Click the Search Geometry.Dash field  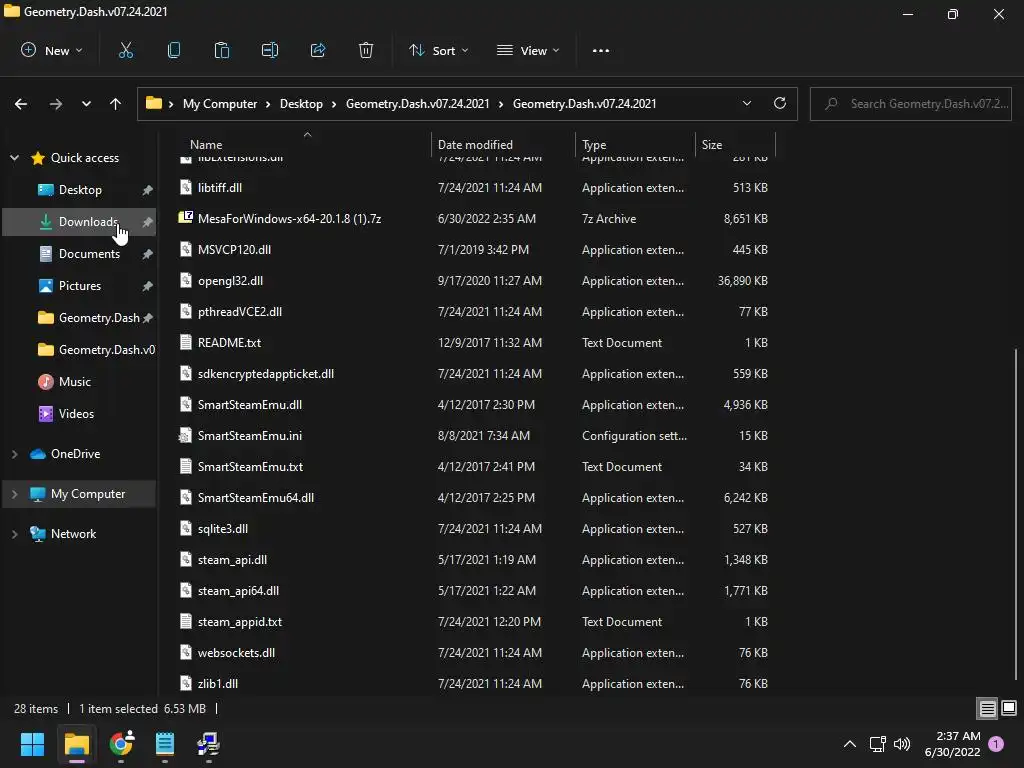[x=910, y=104]
